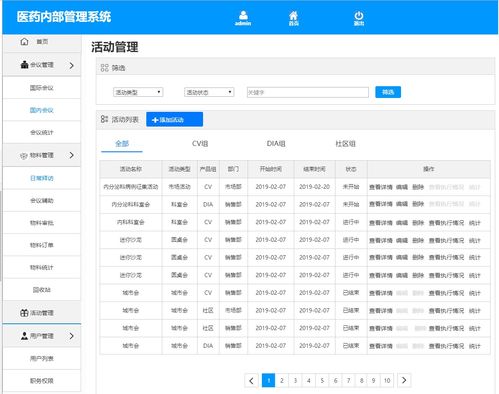
Task: Open 会议辅助 in the sidebar
Action: click(x=42, y=201)
